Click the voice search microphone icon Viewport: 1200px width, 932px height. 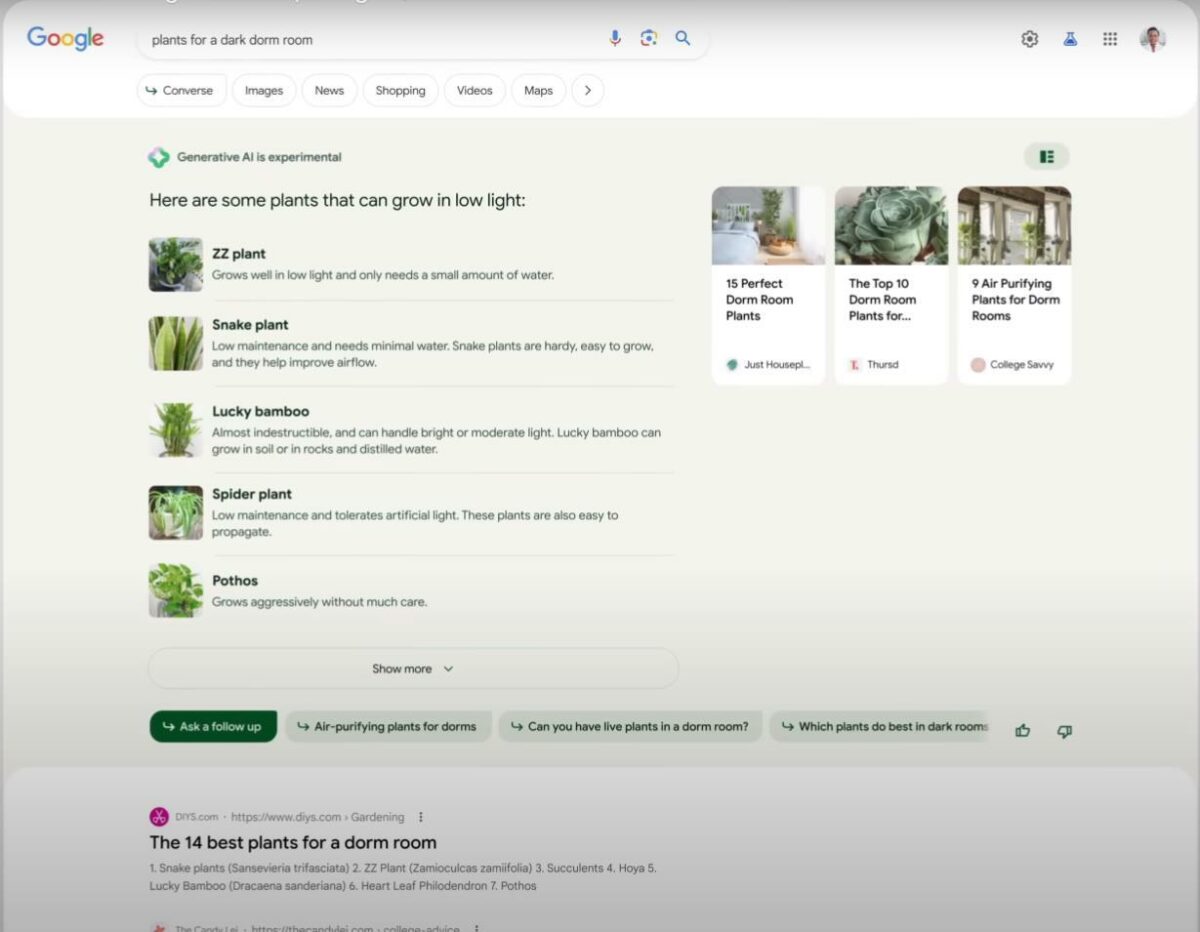click(x=615, y=39)
